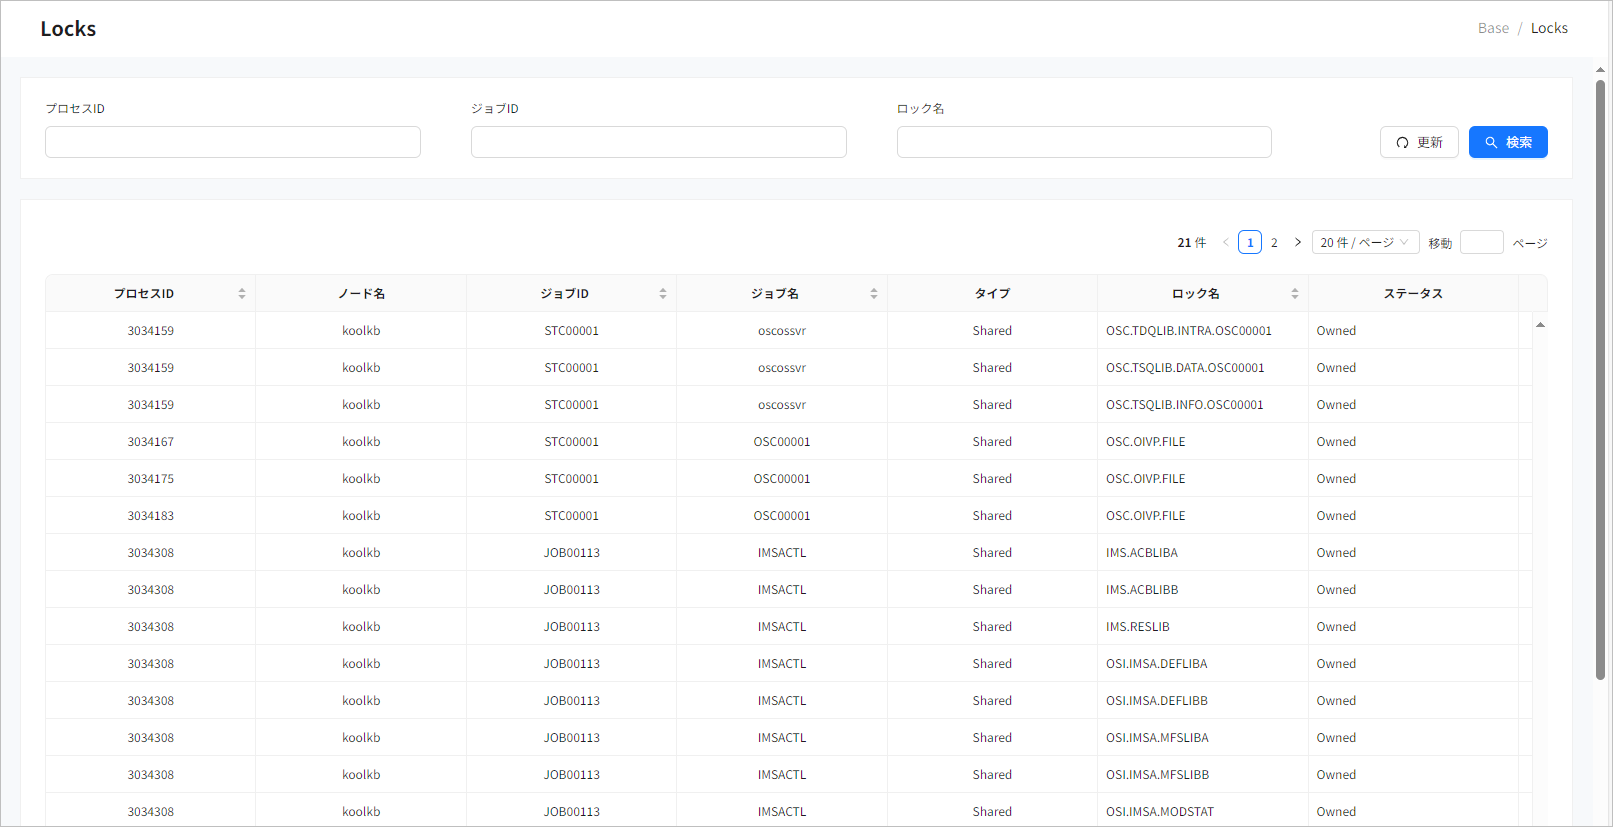Viewport: 1613px width, 827px height.
Task: Click the page vertical scrollbar thumb
Action: (1600, 380)
